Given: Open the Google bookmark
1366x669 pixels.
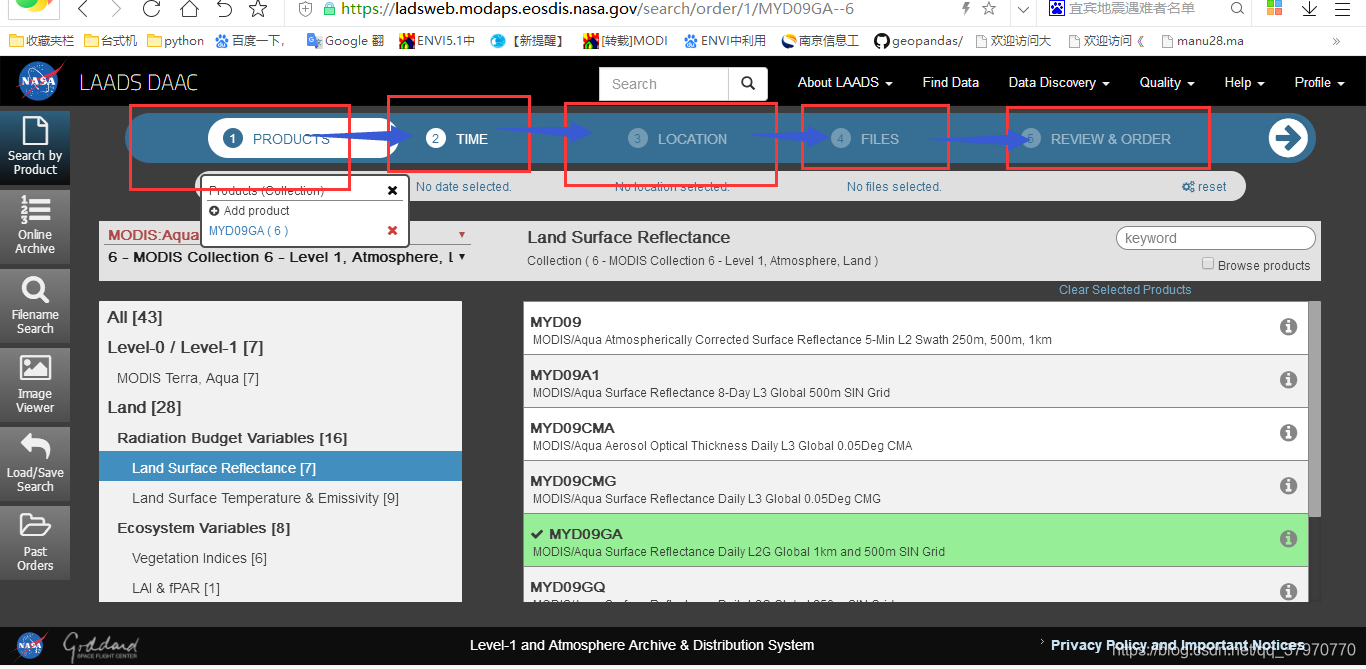Looking at the screenshot, I should tap(345, 41).
